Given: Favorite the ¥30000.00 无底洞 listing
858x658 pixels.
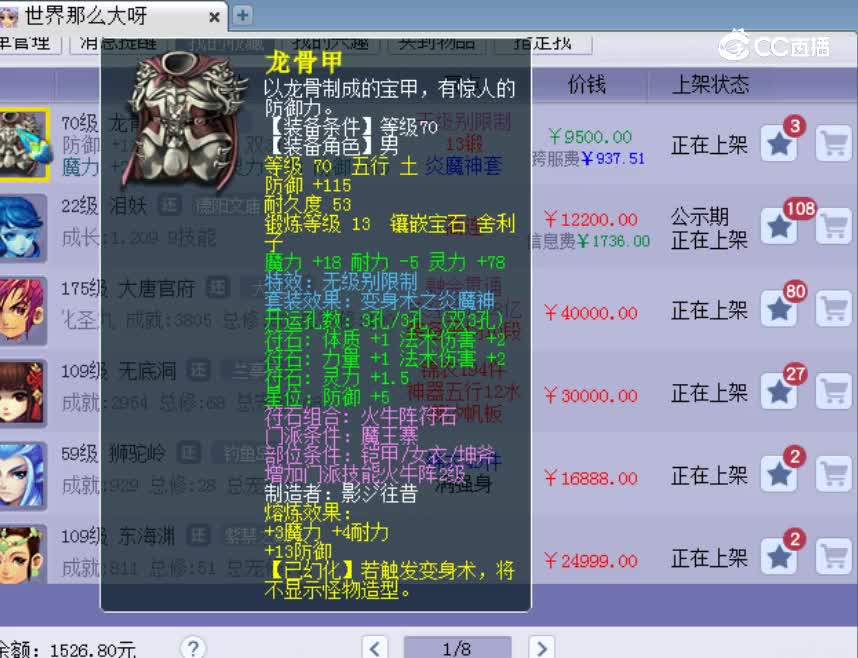Looking at the screenshot, I should coord(779,392).
